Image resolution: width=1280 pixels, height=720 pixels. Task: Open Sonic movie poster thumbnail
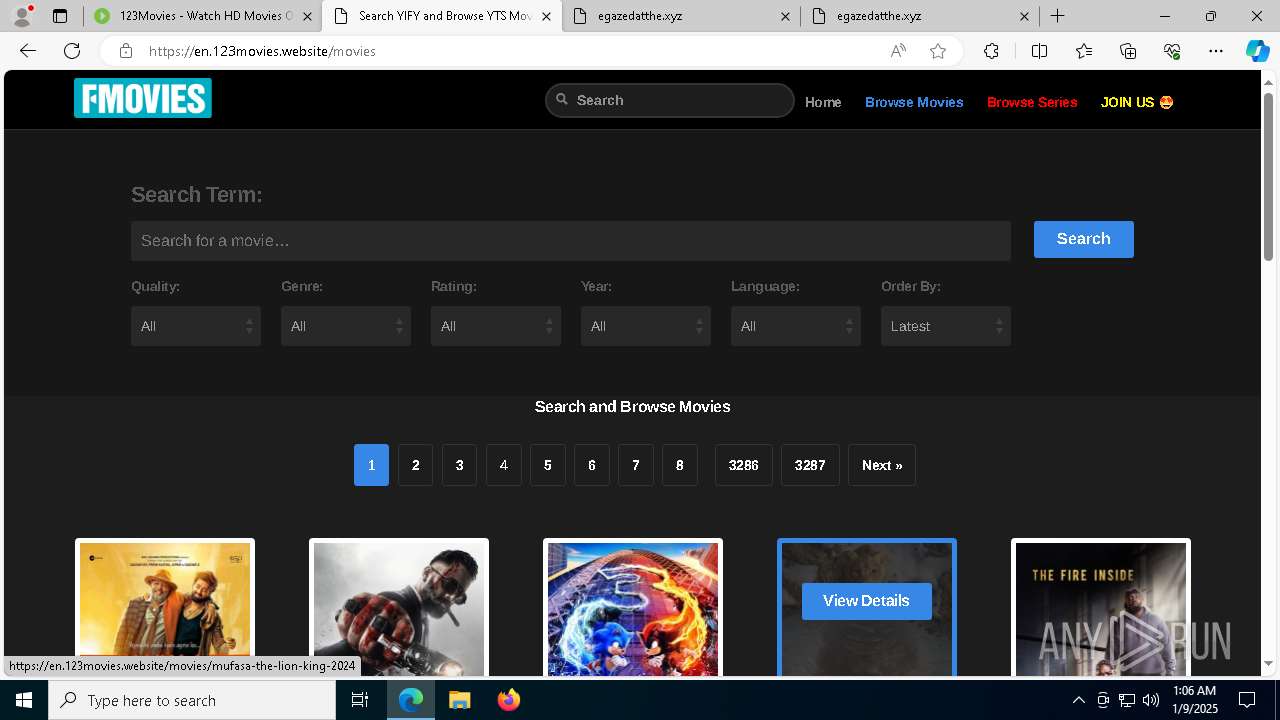[633, 608]
